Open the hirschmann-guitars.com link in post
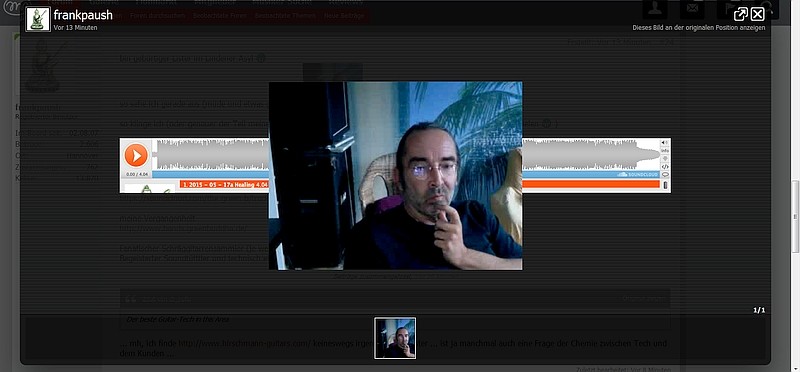The width and height of the screenshot is (800, 372). pyautogui.click(x=245, y=343)
